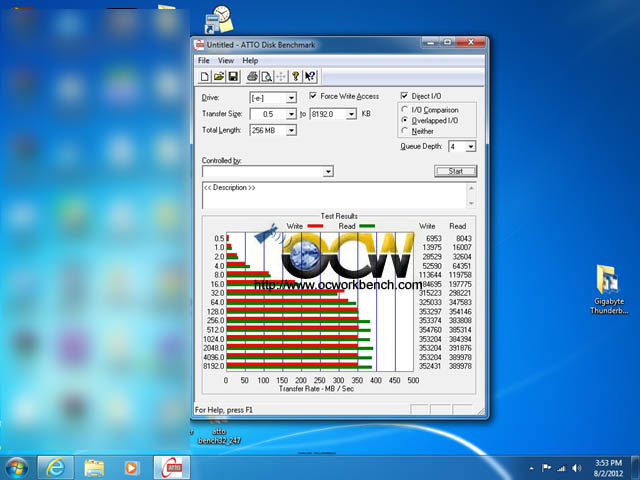Click the Show desktop strip on taskbar
This screenshot has height=480, width=640.
(x=637, y=468)
